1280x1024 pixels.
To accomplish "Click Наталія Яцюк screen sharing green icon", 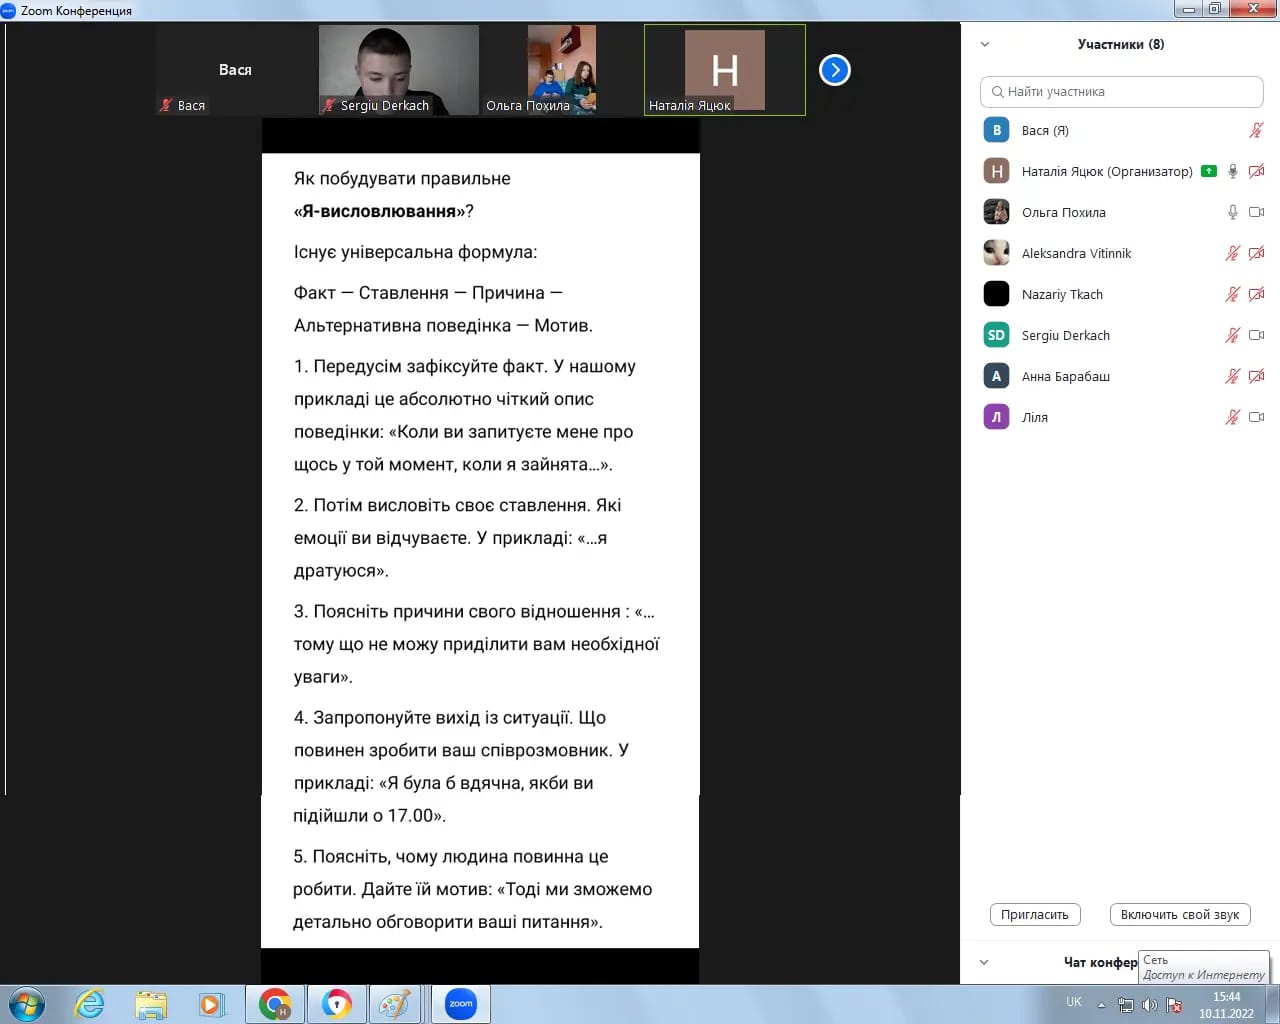I will [1209, 171].
